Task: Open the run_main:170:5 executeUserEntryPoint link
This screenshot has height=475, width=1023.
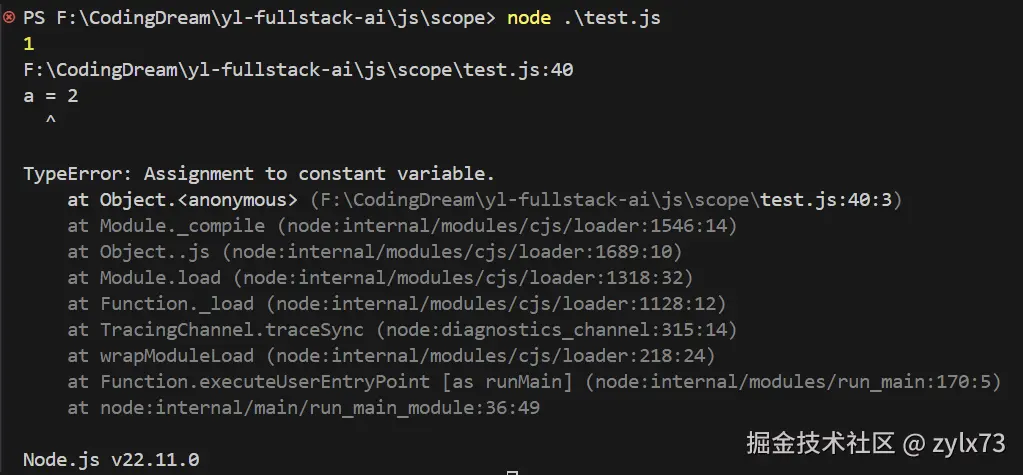Action: tap(794, 382)
